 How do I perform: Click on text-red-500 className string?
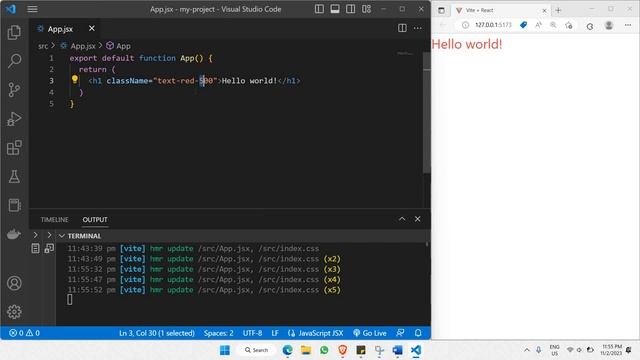184,81
